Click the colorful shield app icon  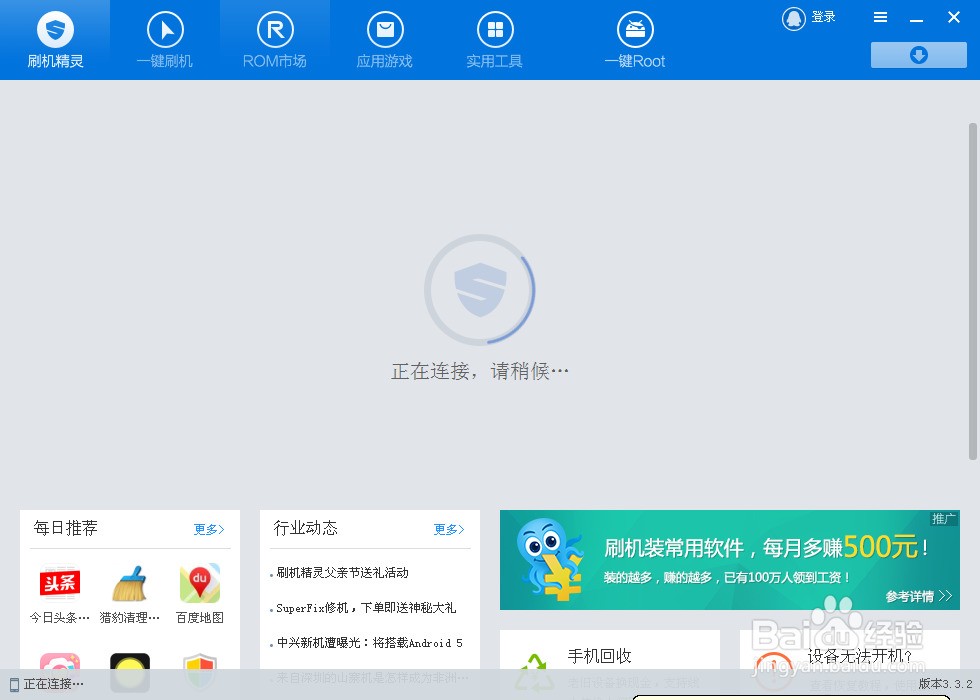[199, 670]
